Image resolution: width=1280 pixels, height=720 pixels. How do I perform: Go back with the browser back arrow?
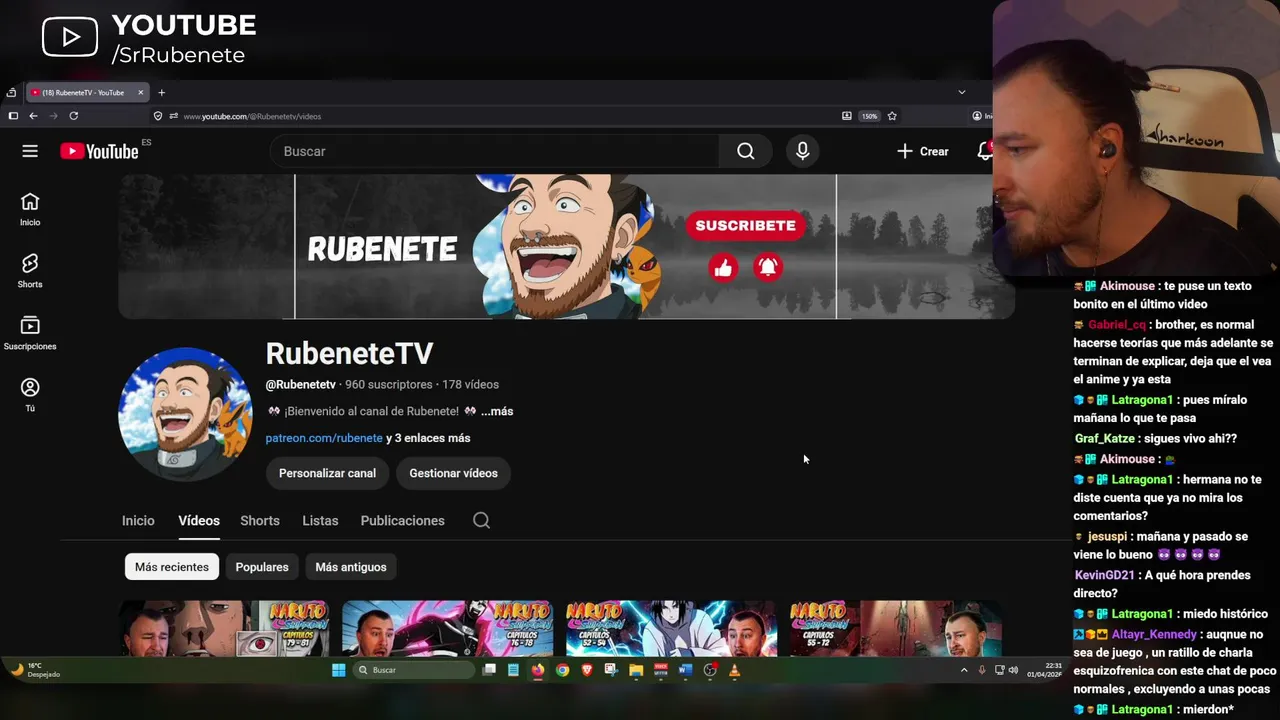pyautogui.click(x=33, y=116)
